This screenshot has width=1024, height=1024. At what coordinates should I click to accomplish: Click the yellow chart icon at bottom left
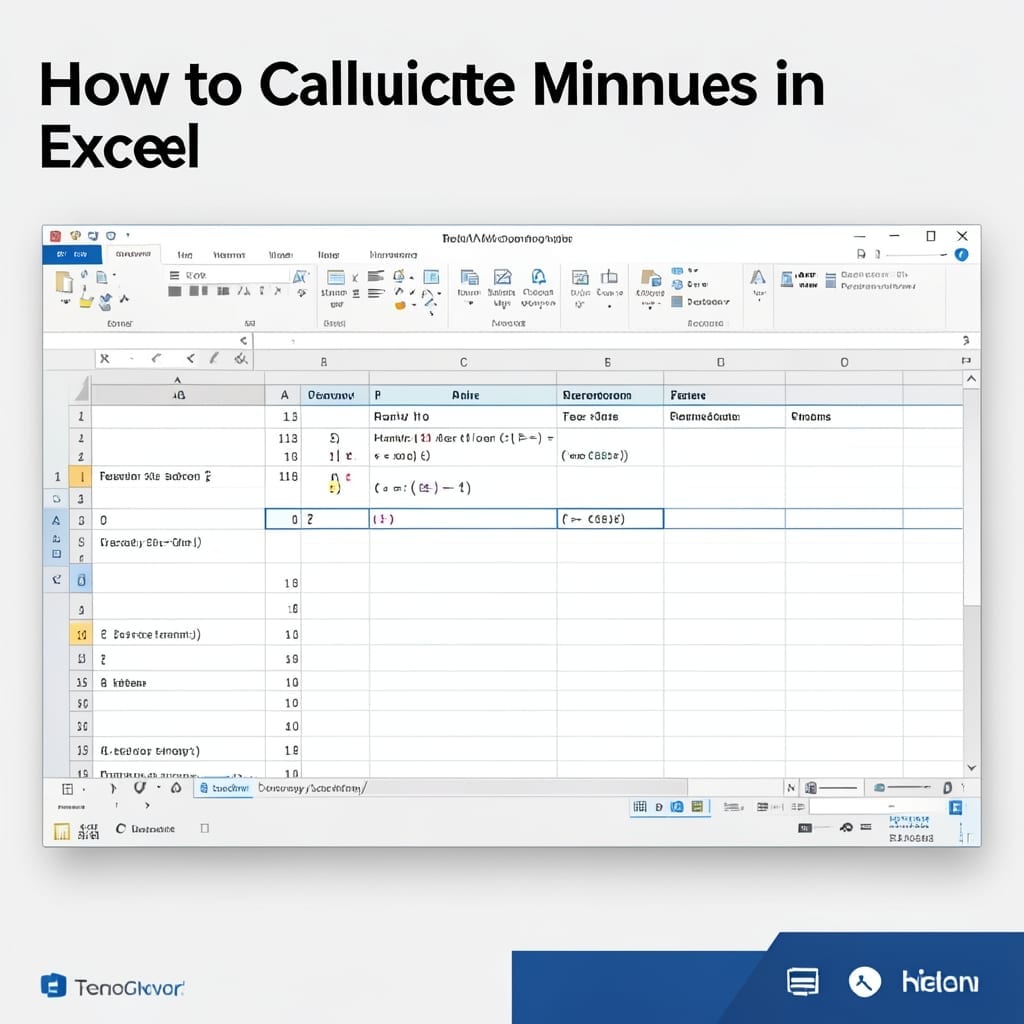(61, 831)
